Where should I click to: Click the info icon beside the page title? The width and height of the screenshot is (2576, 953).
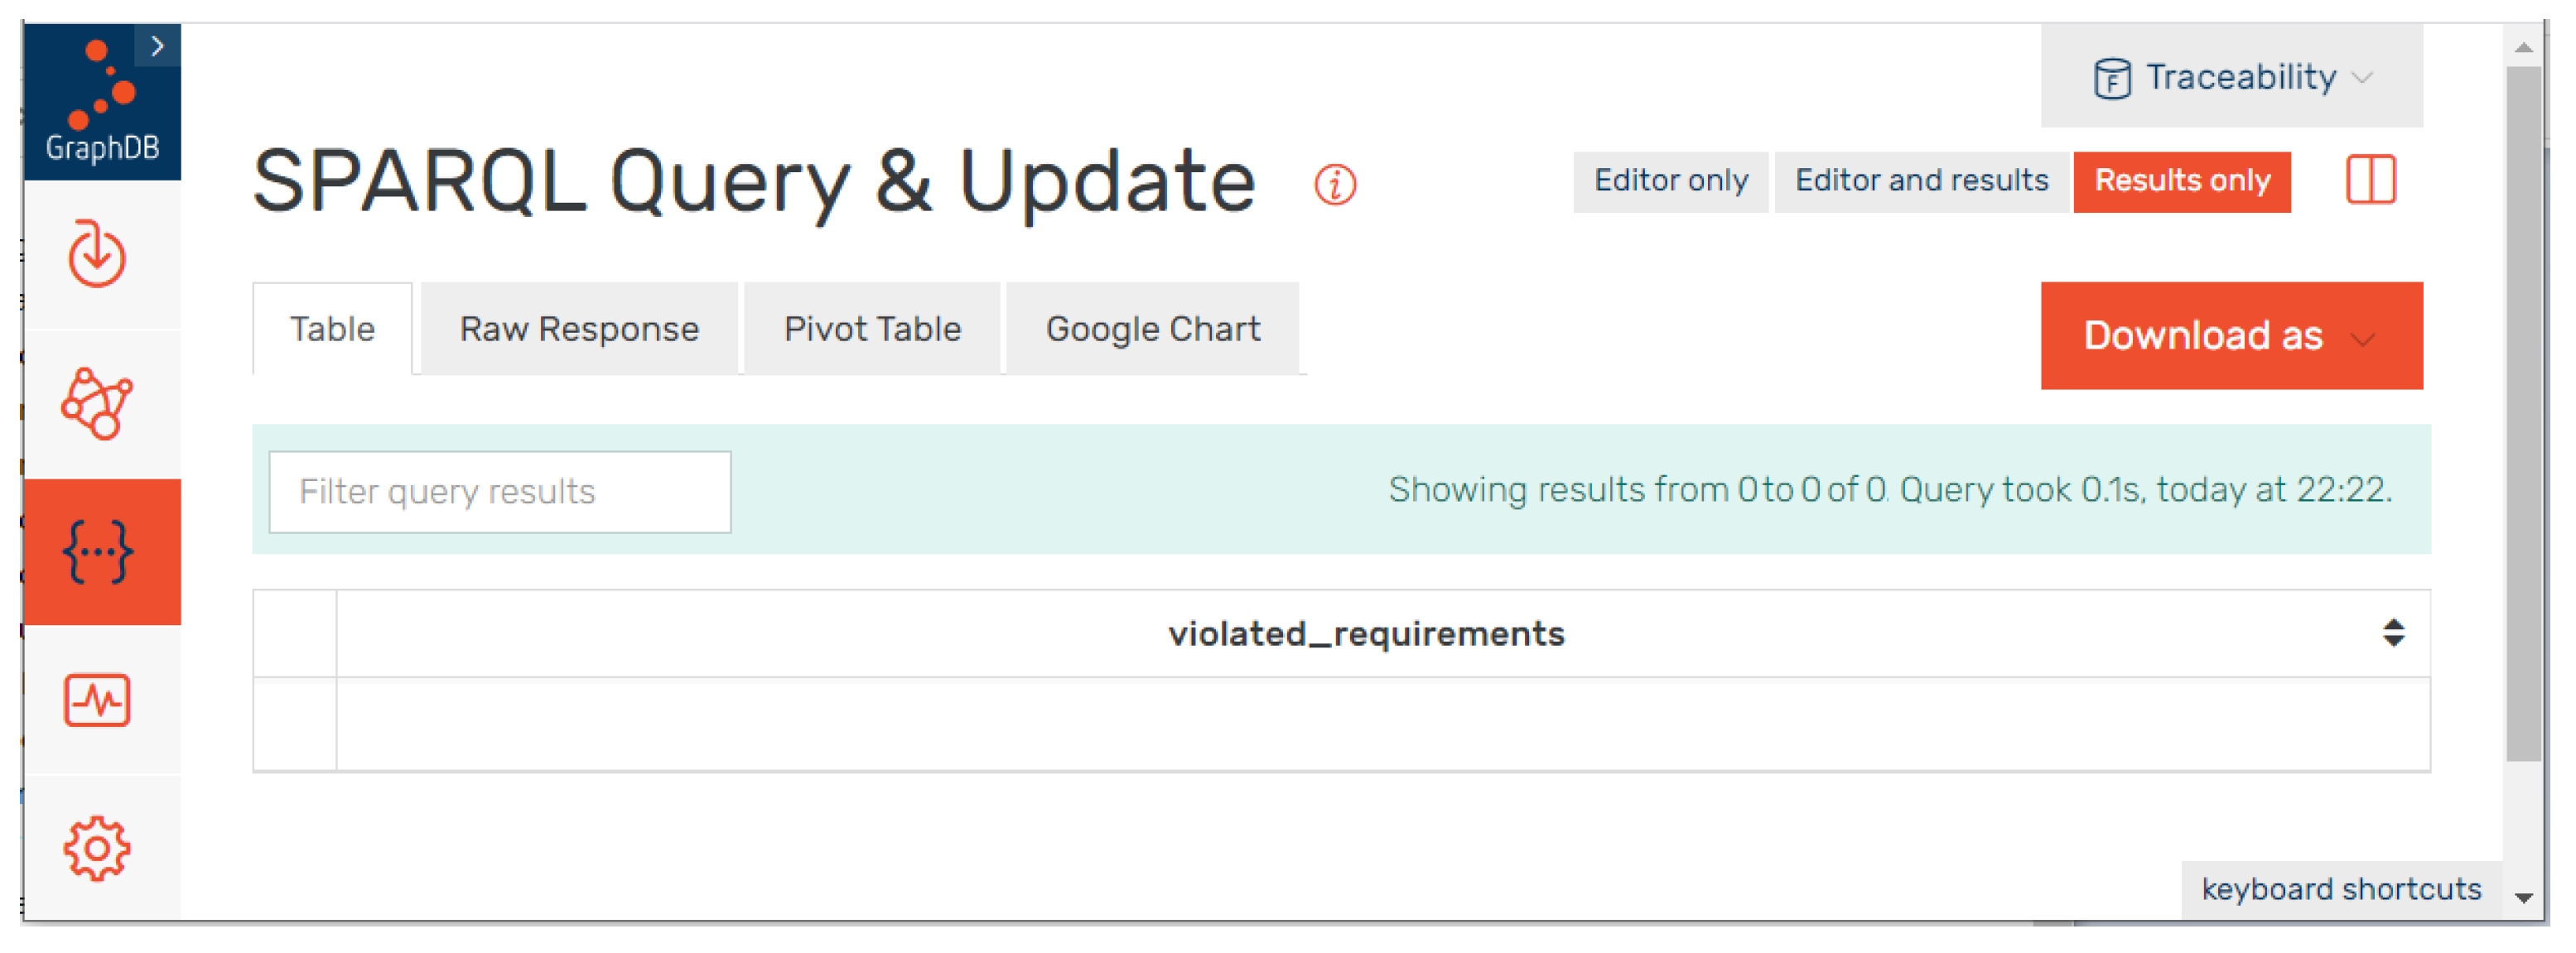[x=1335, y=184]
